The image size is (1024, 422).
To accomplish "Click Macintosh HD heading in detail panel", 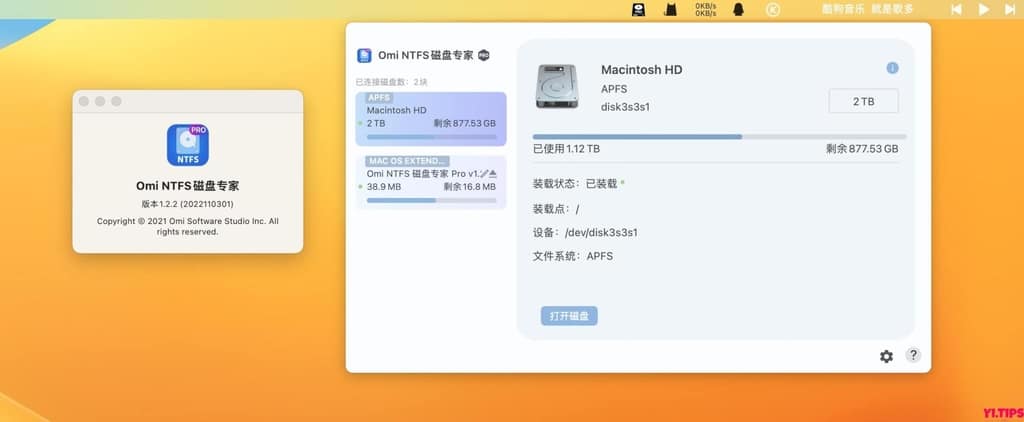I will pos(641,70).
